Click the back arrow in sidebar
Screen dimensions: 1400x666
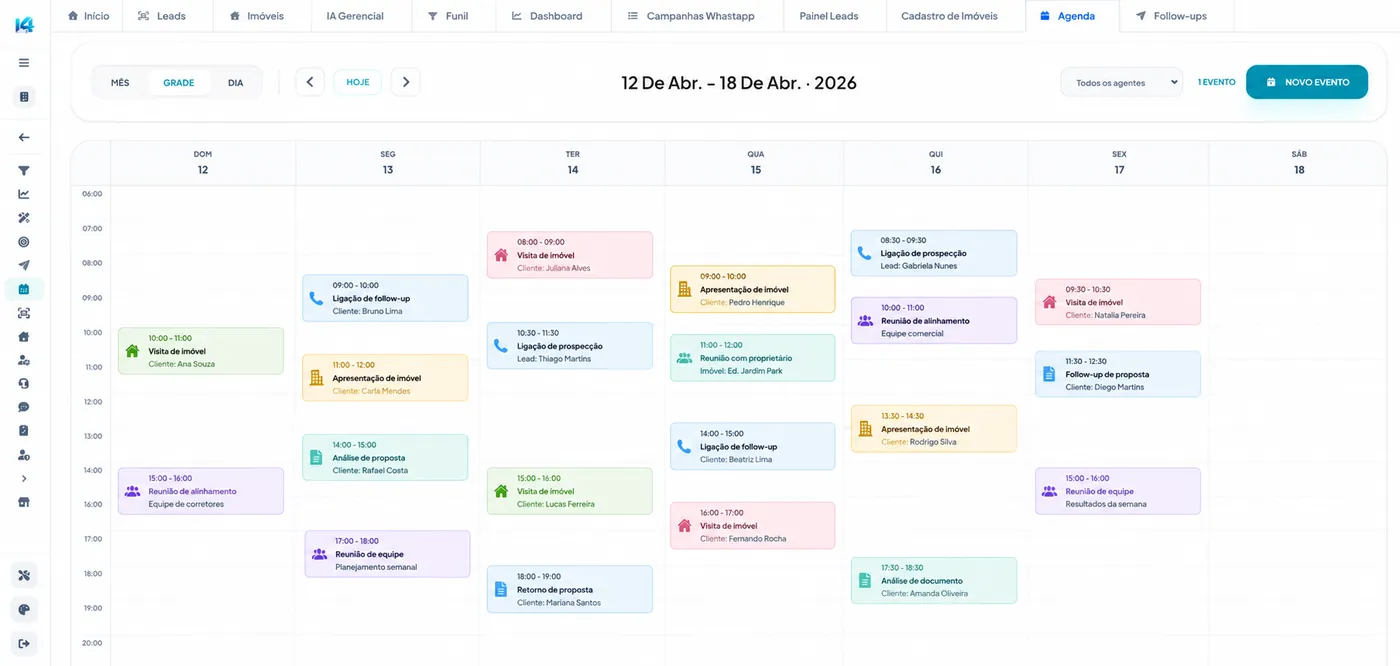pos(24,137)
